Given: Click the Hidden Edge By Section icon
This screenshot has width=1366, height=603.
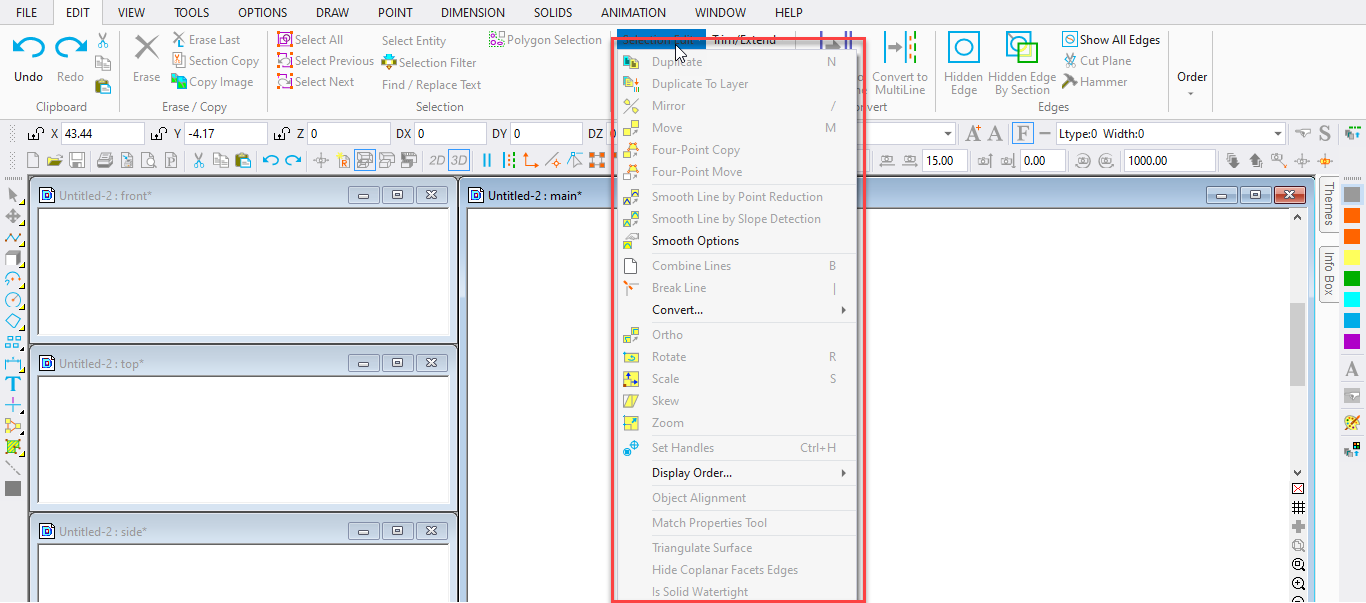Looking at the screenshot, I should 1021,49.
